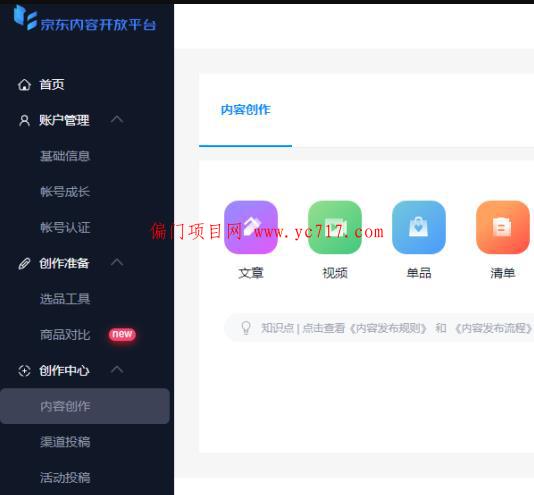Open the 账户管理 menu heading
This screenshot has height=495, width=534.
(64, 120)
